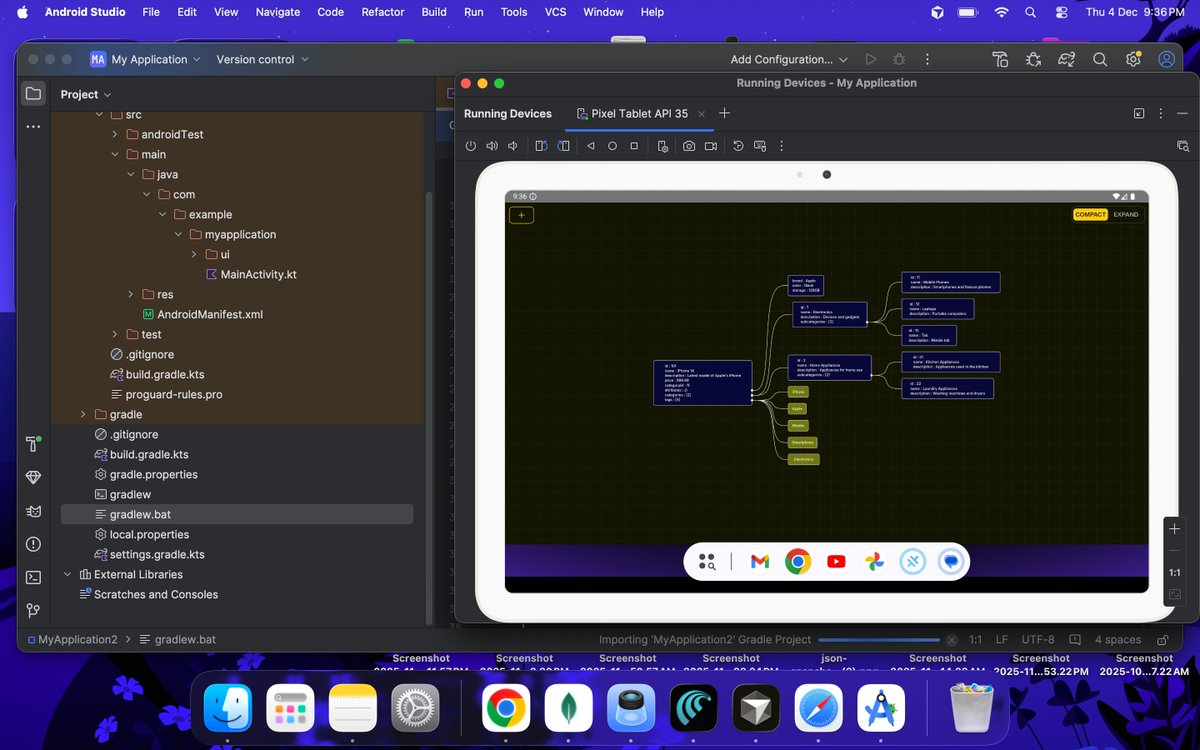Open Search Everywhere magnifier in Android Studio toolbar
This screenshot has height=750, width=1200.
click(x=1100, y=59)
